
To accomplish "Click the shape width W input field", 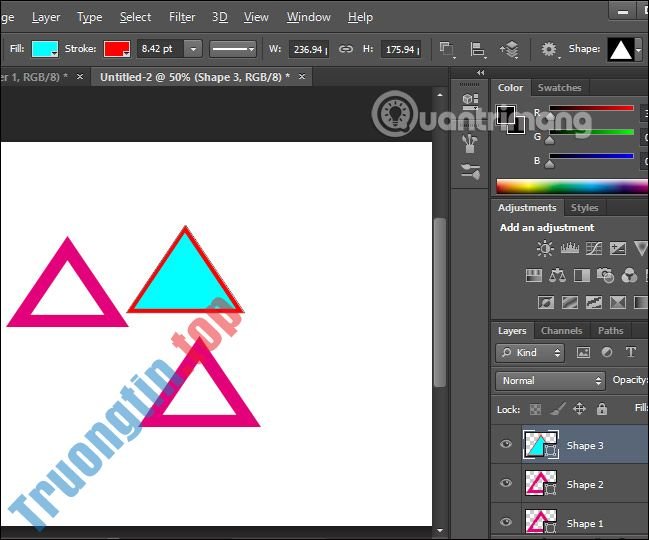I will (308, 49).
